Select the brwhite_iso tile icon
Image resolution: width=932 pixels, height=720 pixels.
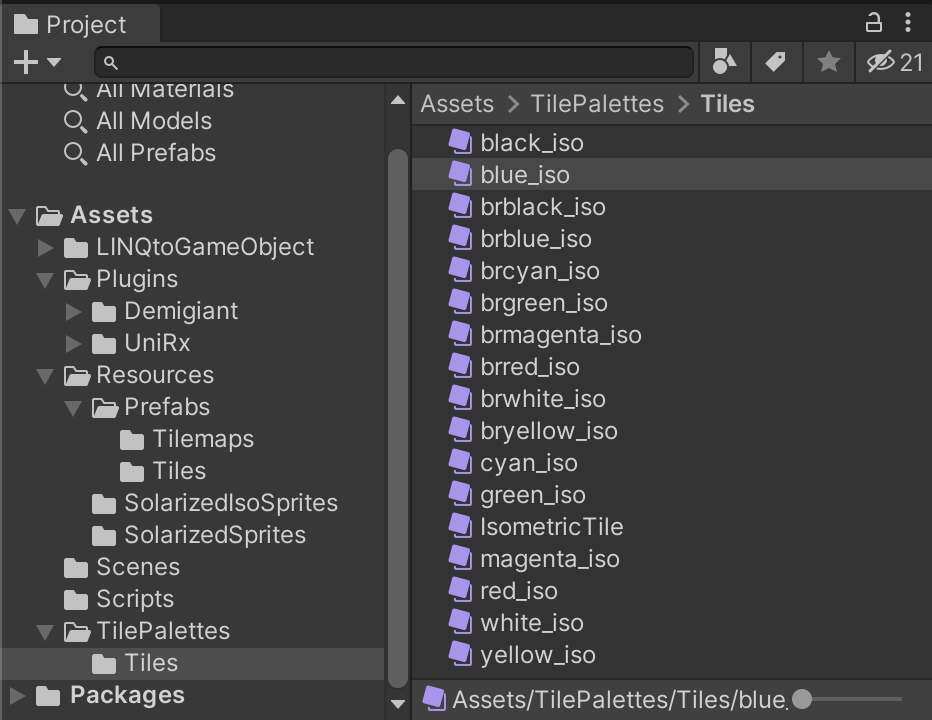pyautogui.click(x=460, y=398)
